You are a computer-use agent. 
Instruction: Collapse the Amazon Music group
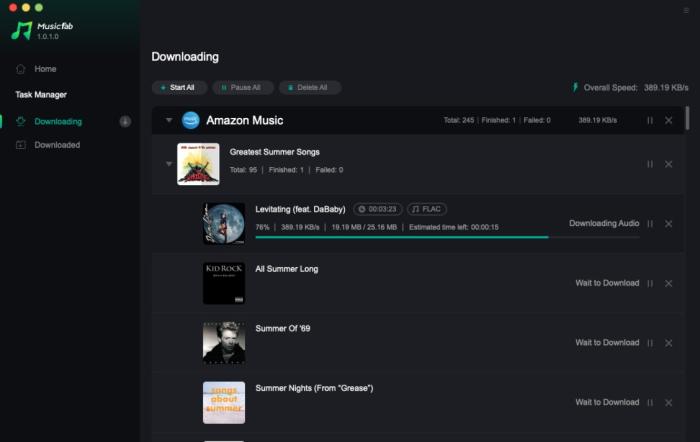tap(169, 120)
